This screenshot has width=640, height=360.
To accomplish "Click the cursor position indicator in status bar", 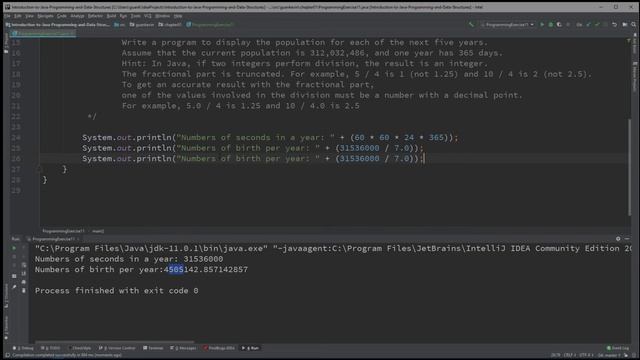I will 556,355.
